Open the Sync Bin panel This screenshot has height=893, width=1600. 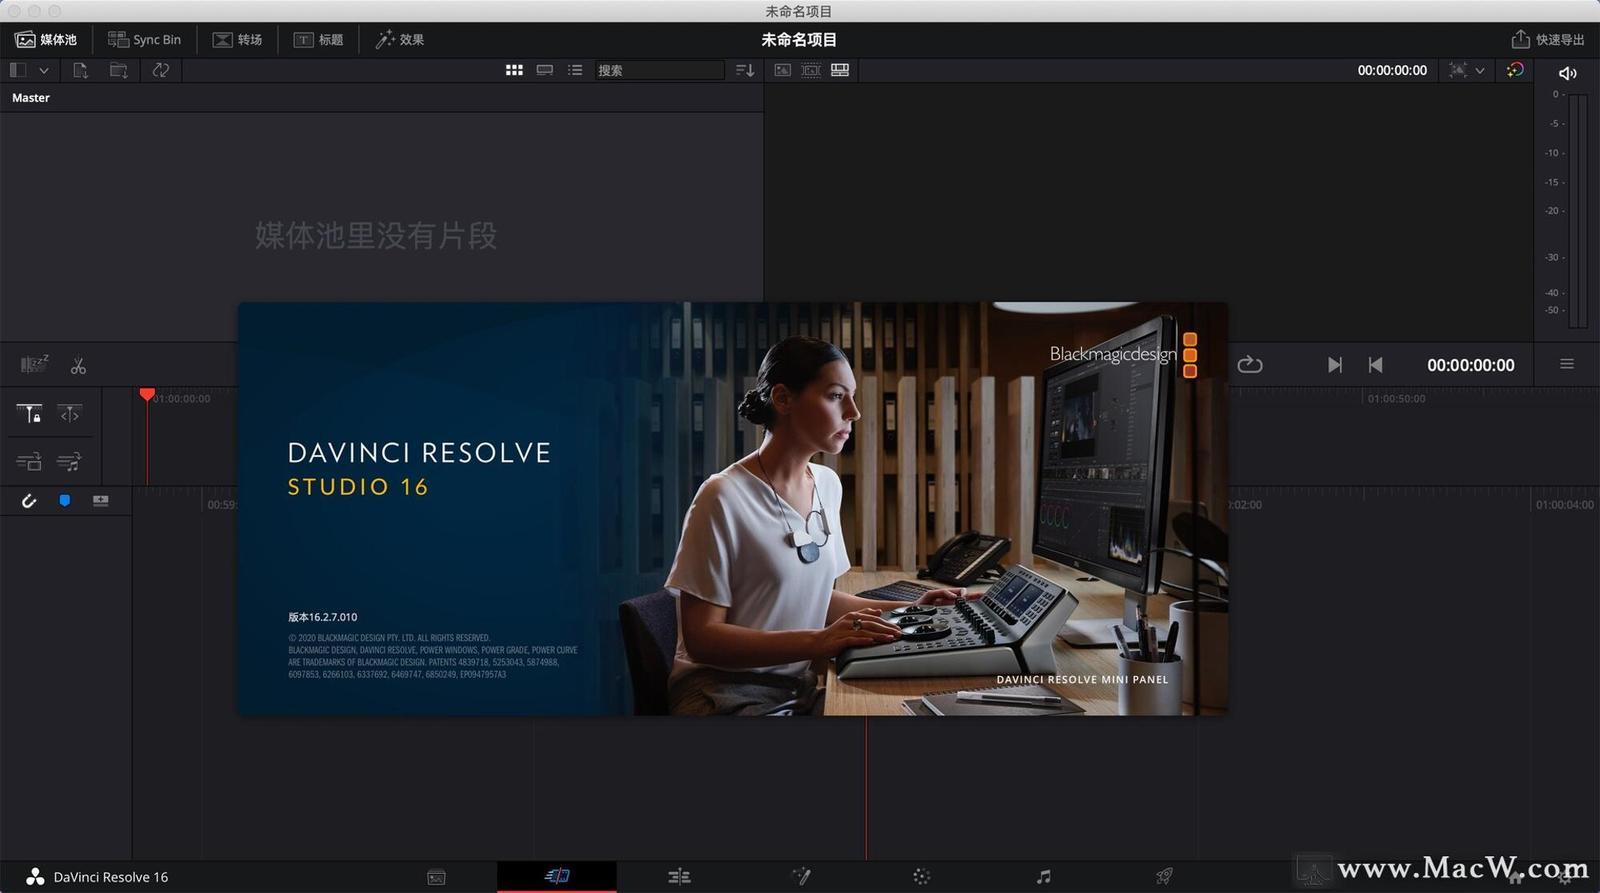[x=144, y=39]
